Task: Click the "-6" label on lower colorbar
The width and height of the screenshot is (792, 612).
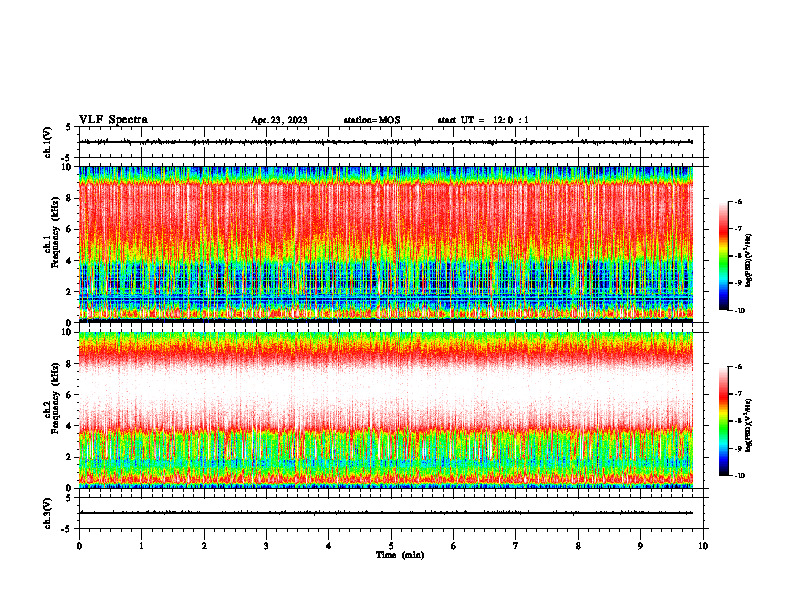Action: click(738, 367)
